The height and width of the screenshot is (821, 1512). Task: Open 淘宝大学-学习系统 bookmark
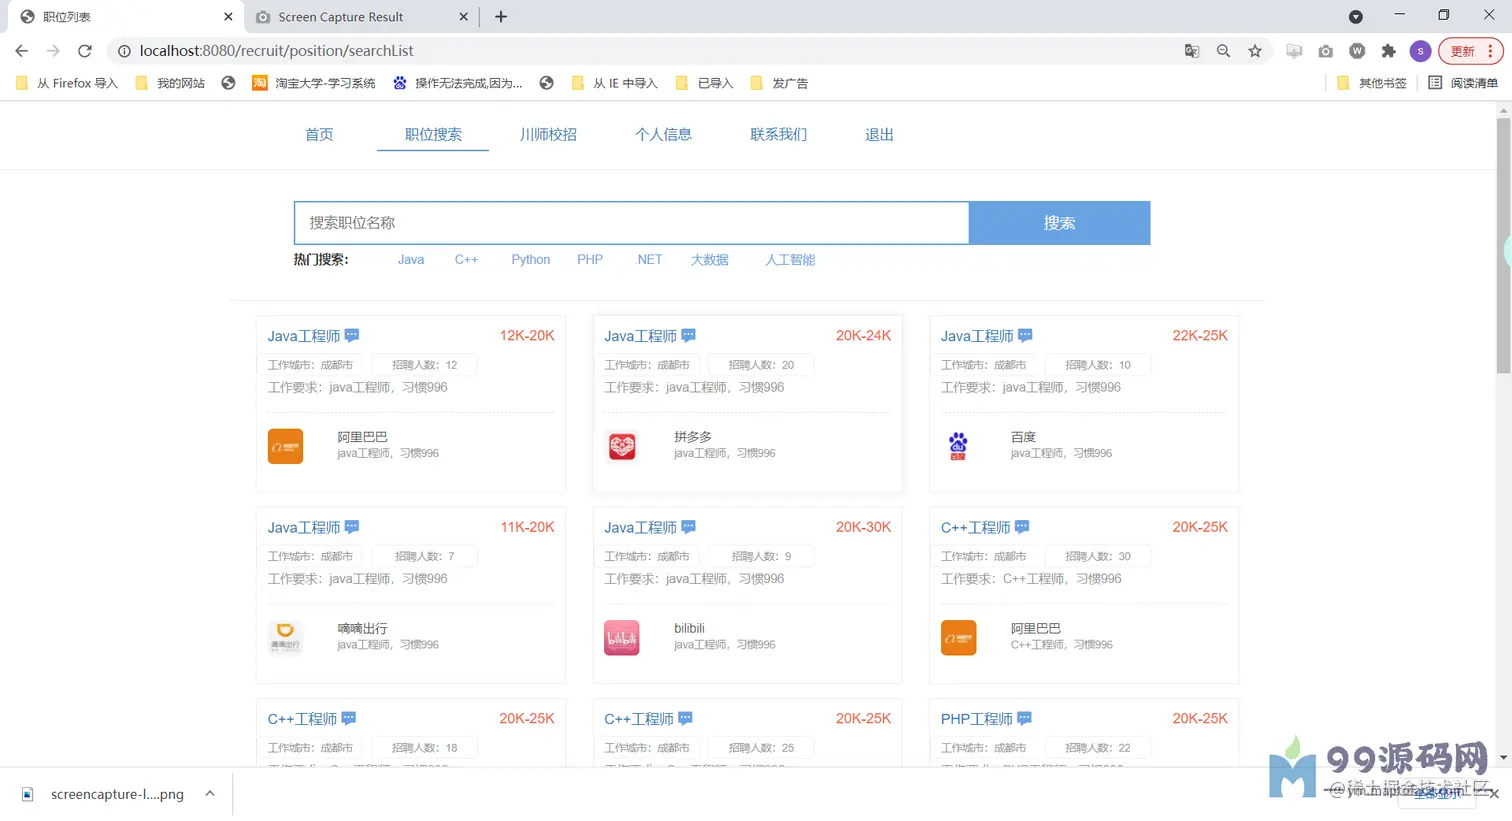pos(314,83)
